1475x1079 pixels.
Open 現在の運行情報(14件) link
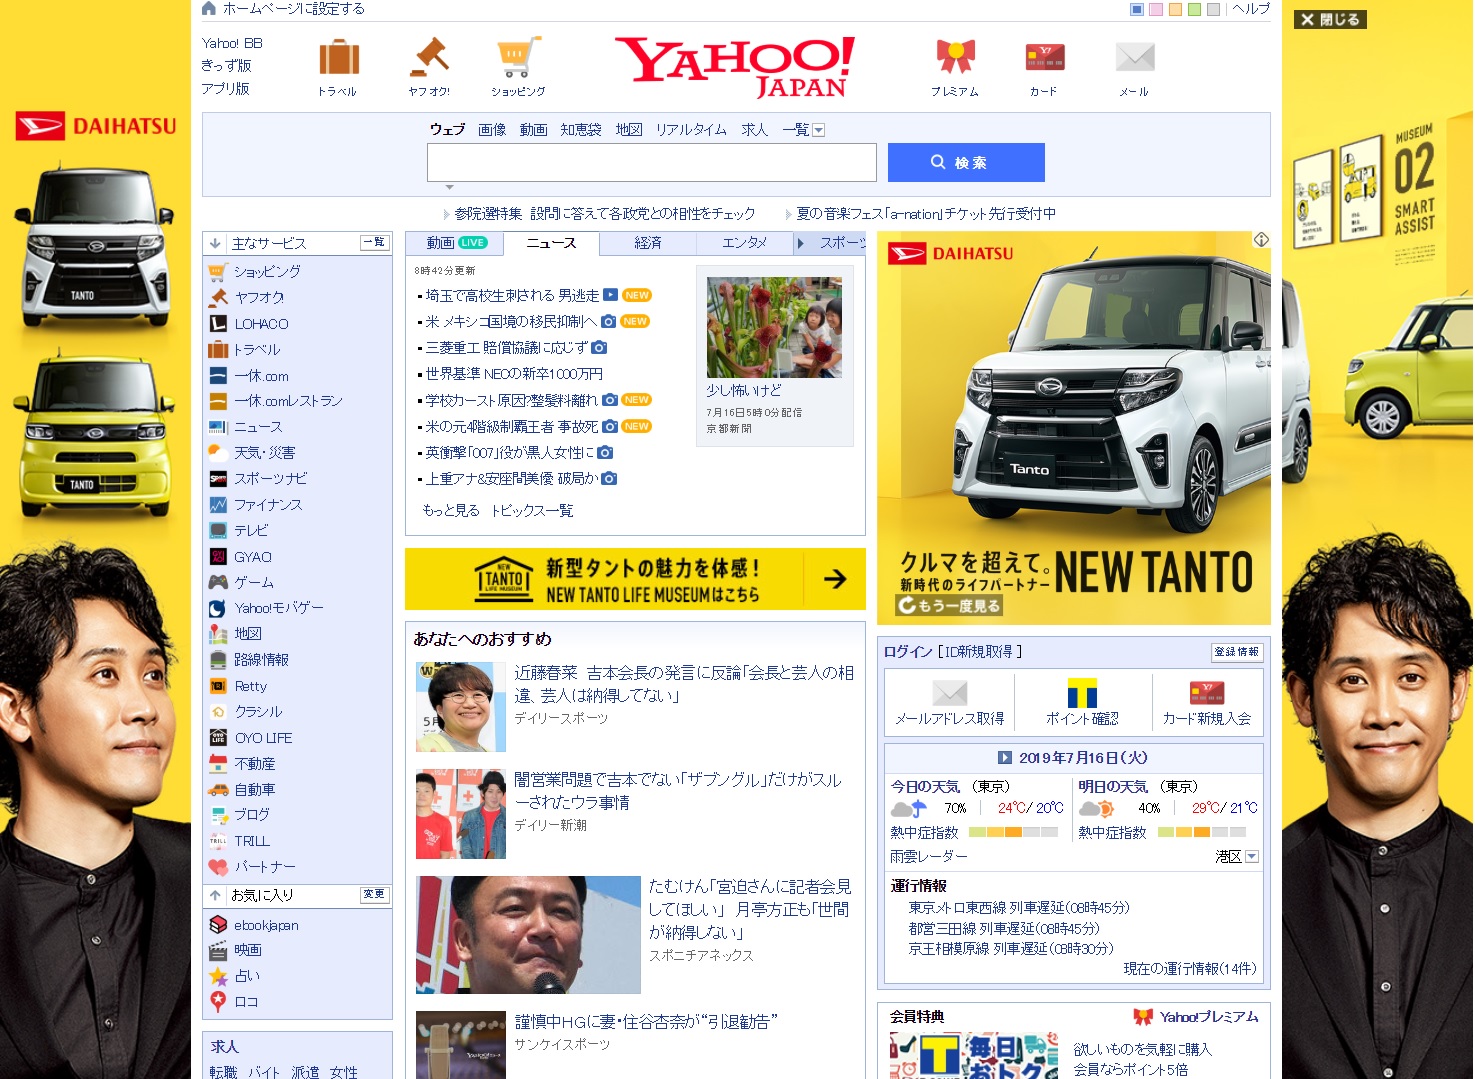(1190, 969)
